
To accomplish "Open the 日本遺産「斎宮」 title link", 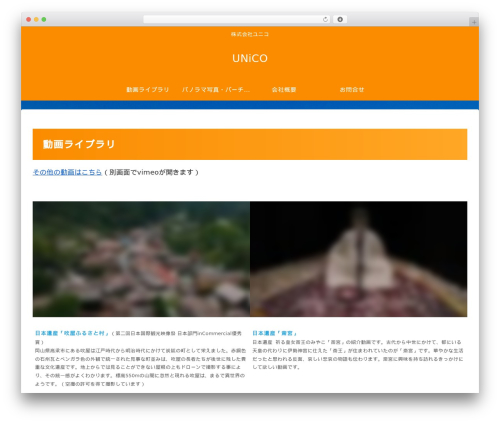I will click(x=275, y=333).
